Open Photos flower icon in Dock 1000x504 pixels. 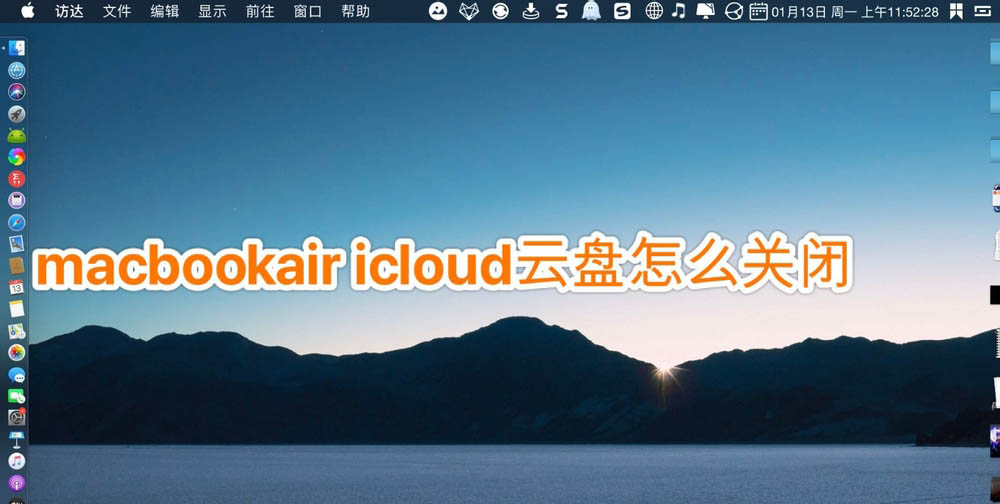tap(17, 352)
